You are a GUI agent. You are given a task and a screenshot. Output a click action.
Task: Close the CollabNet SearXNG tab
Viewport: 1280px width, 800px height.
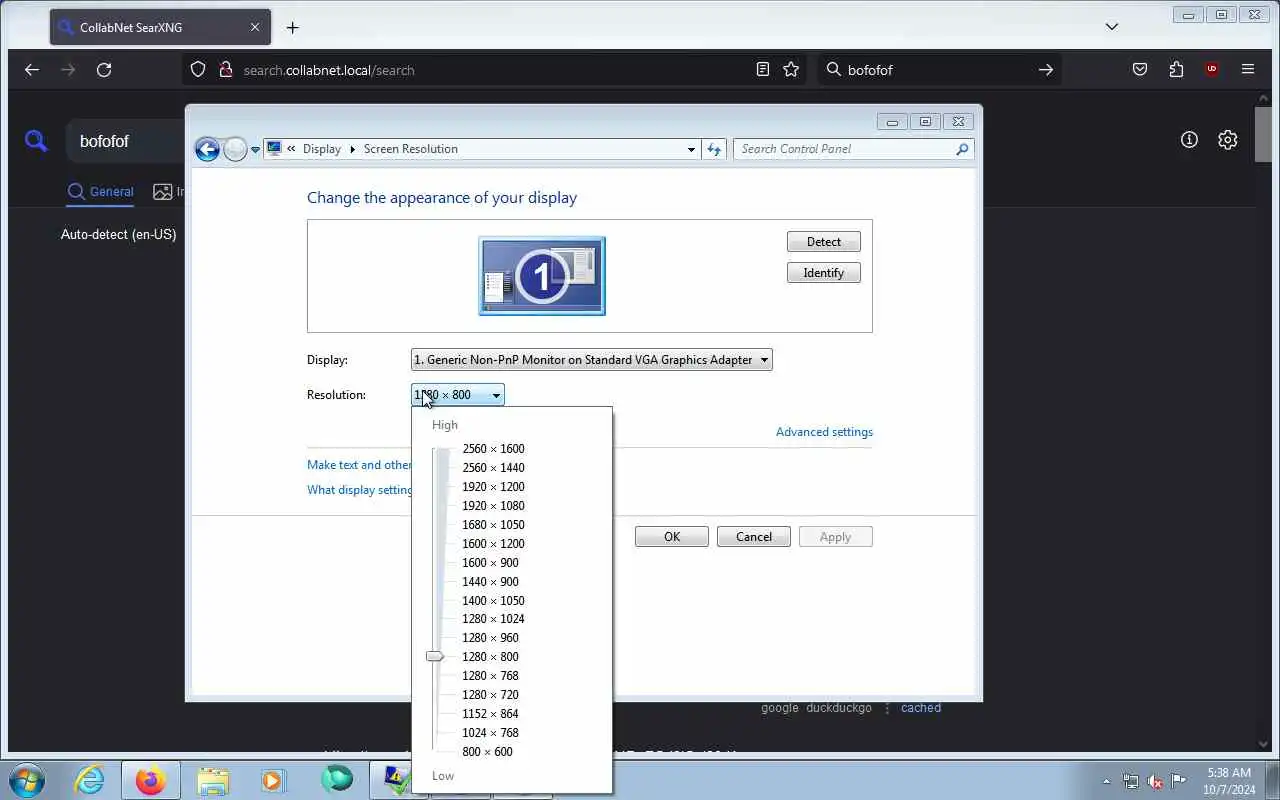(x=254, y=27)
